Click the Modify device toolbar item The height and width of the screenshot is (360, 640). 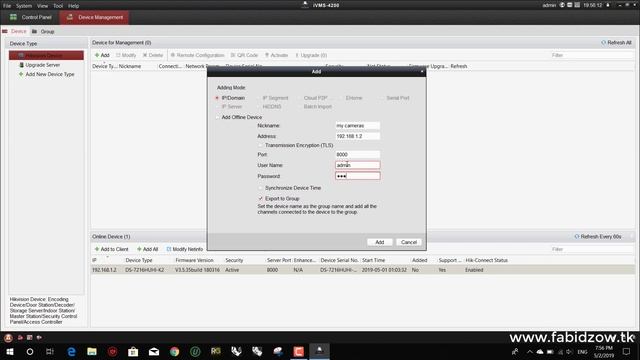pos(126,55)
